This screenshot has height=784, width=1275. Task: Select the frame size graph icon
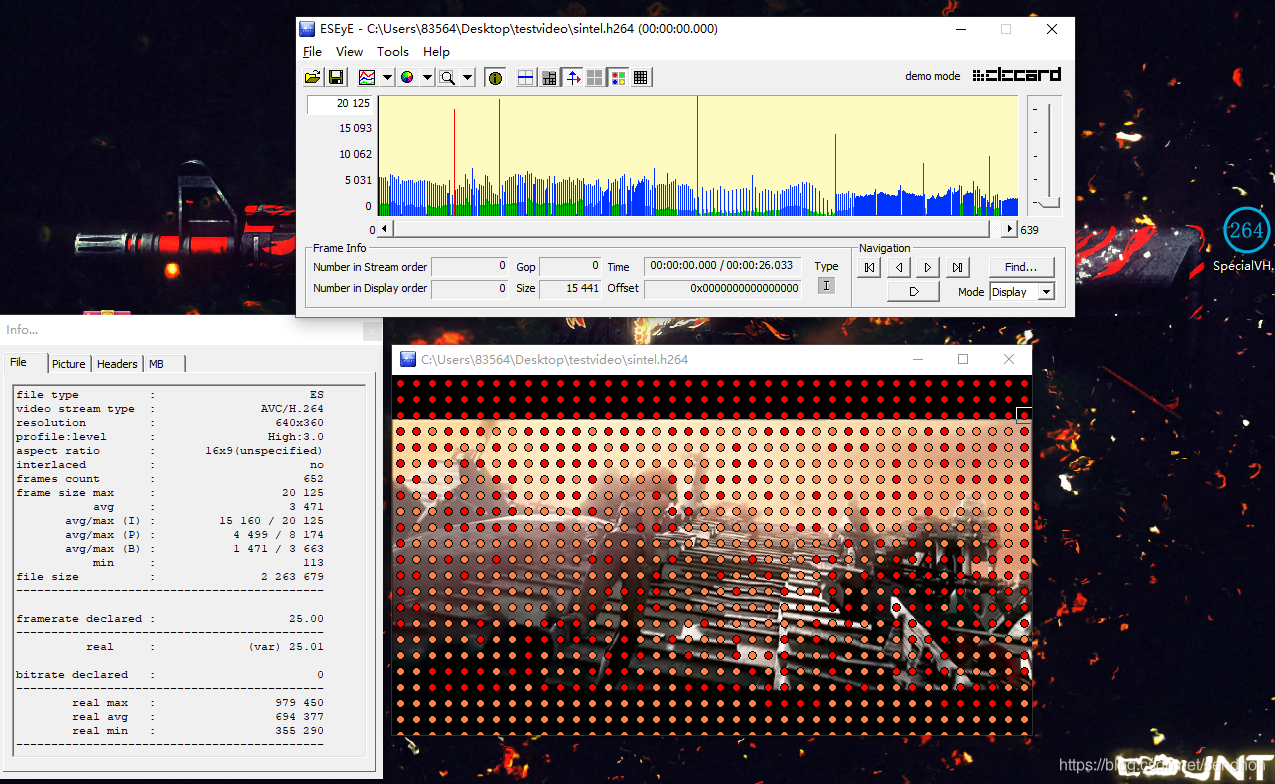(x=367, y=77)
